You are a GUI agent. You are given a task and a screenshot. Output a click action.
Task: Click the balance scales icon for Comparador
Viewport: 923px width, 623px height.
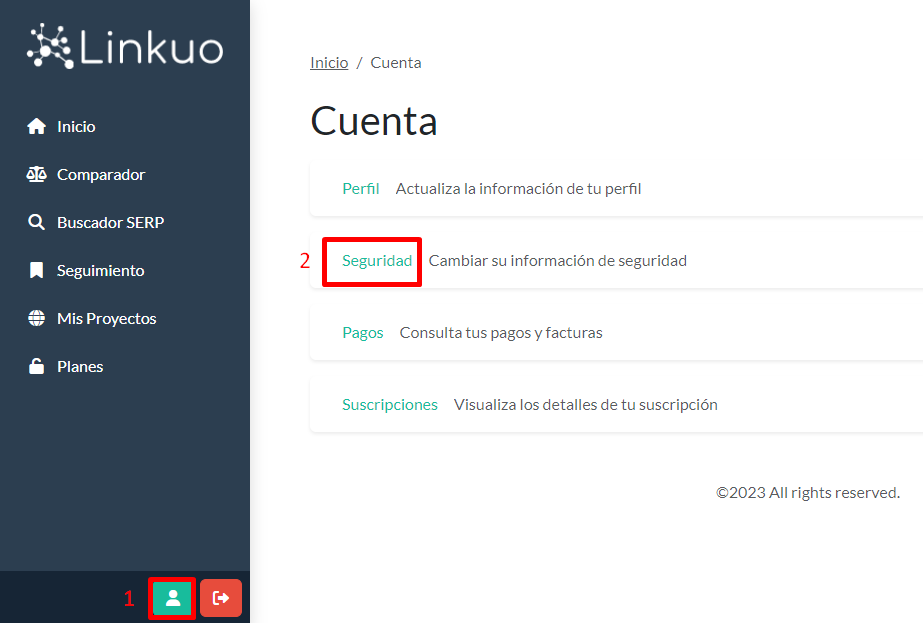[37, 174]
